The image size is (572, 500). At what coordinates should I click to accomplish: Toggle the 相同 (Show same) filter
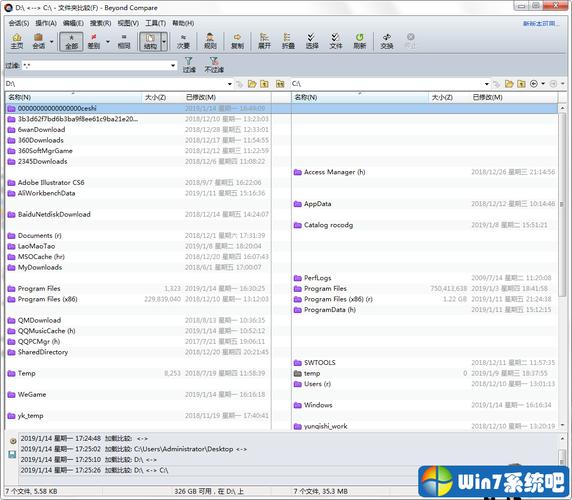124,41
